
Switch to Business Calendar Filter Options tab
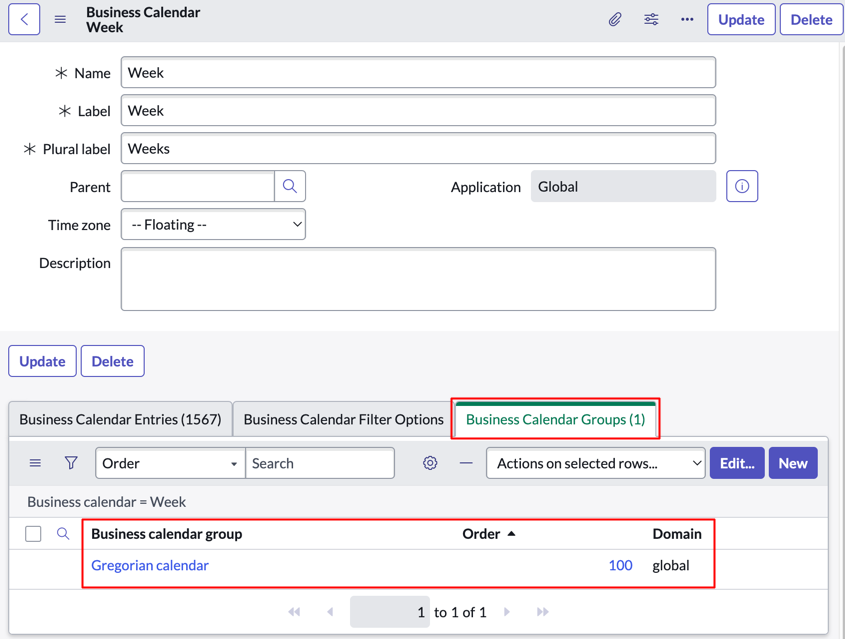(x=343, y=419)
